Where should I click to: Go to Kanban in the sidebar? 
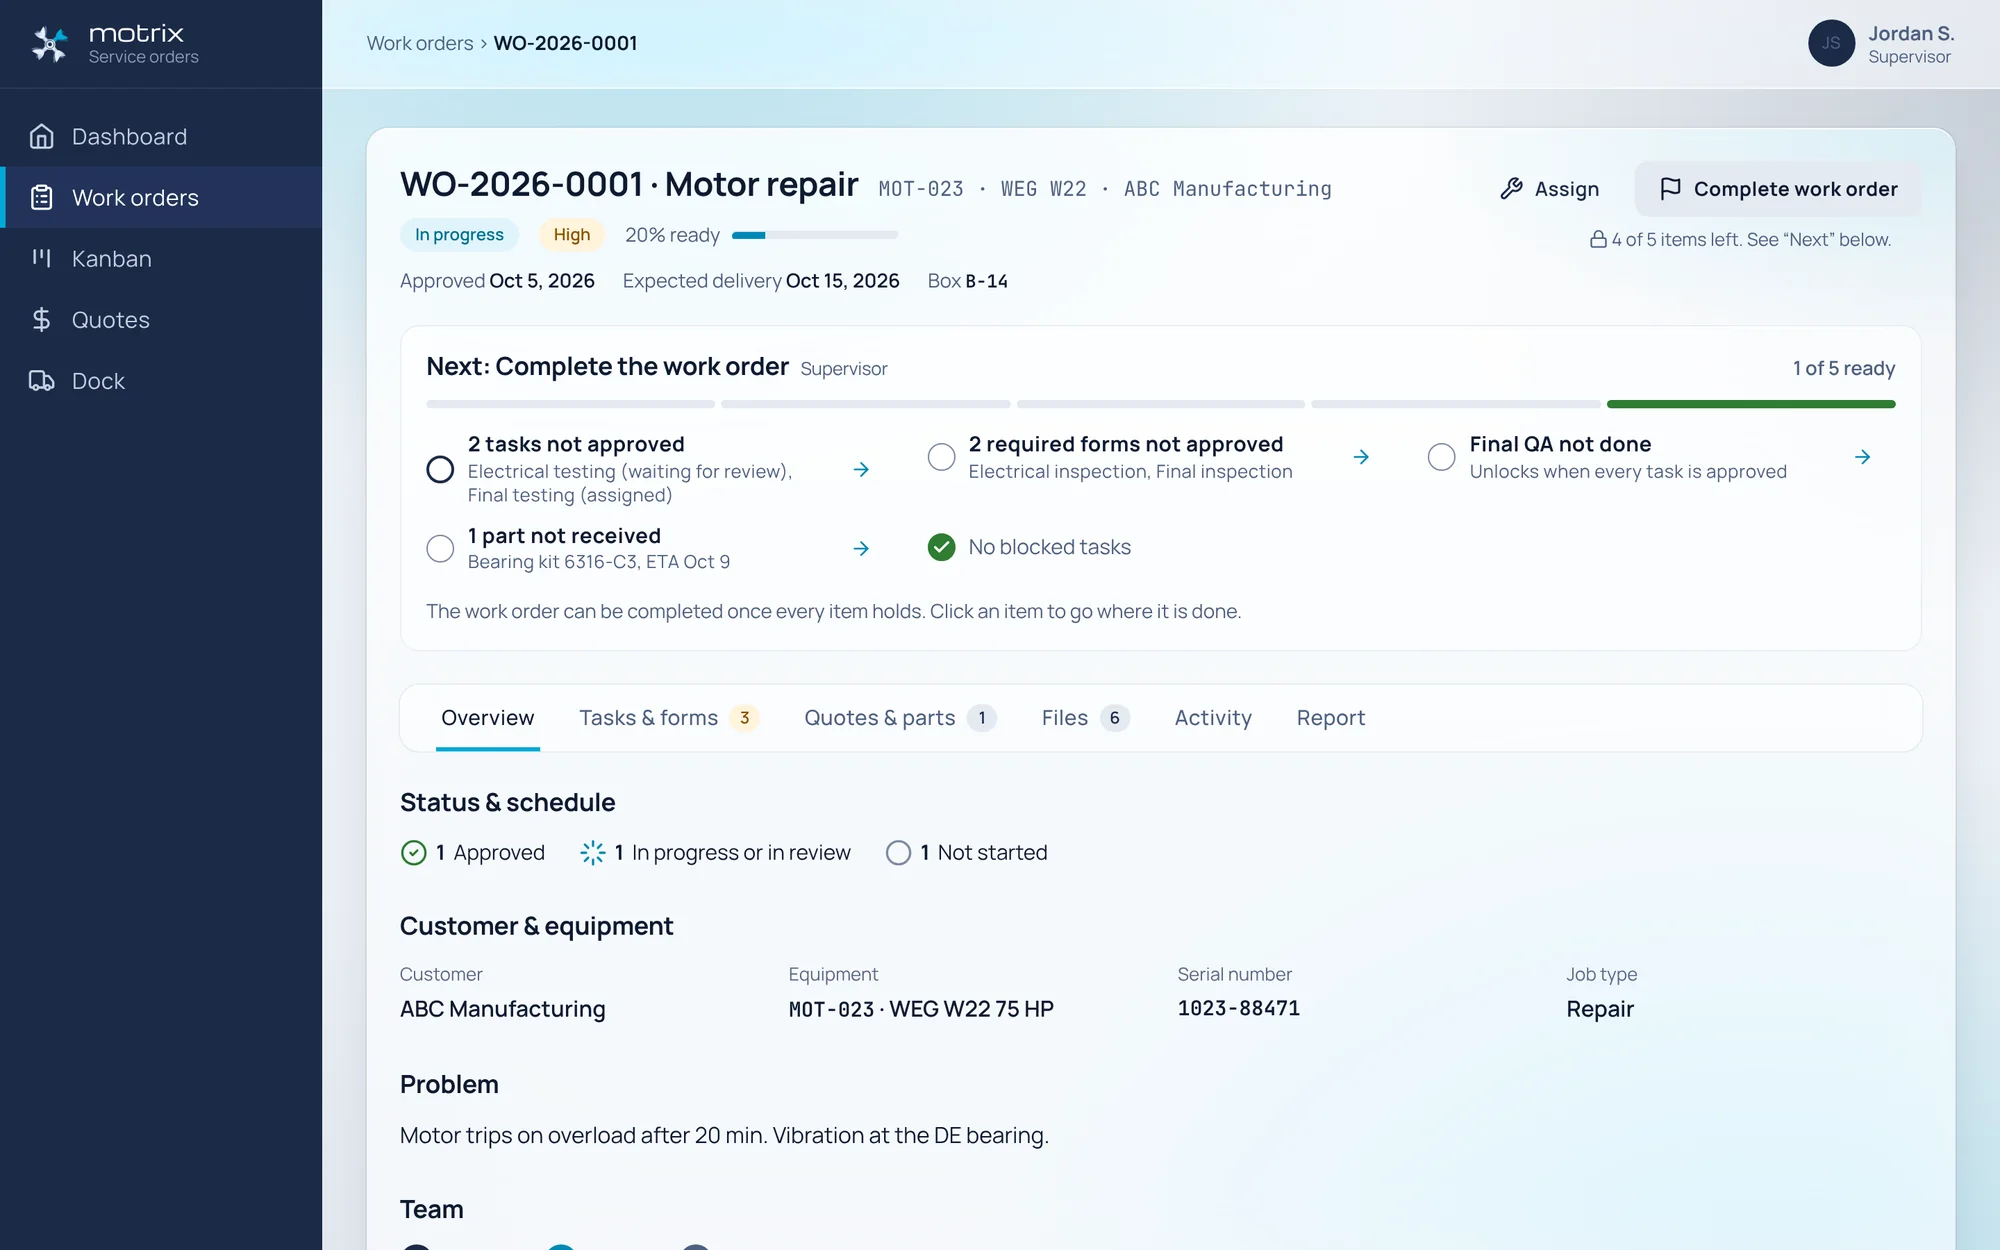(161, 259)
